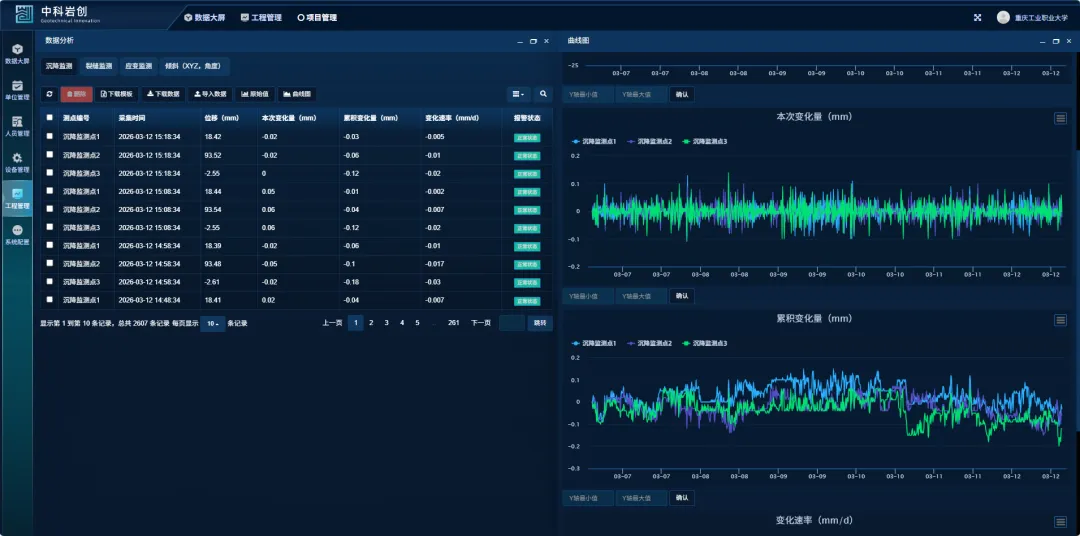
Task: Switch to the 应变监测 tab
Action: pyautogui.click(x=138, y=66)
